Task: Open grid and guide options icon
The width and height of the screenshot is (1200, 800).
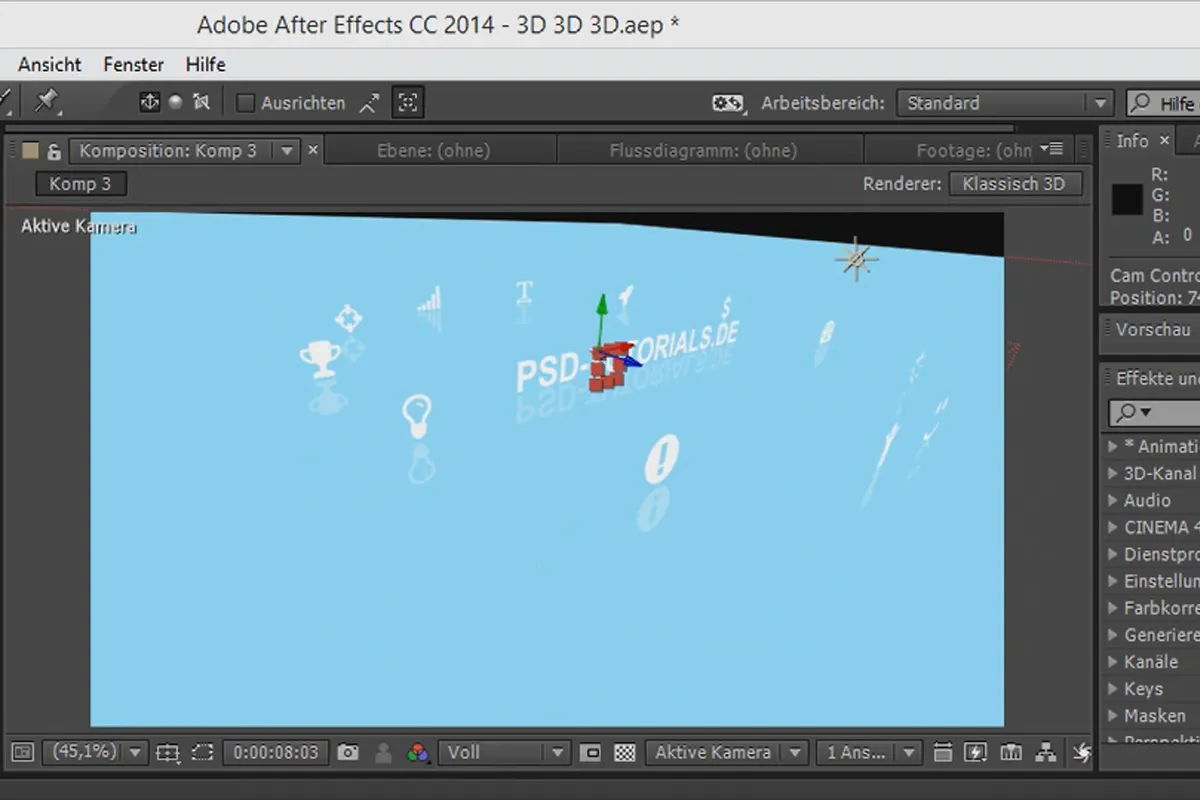Action: point(167,752)
